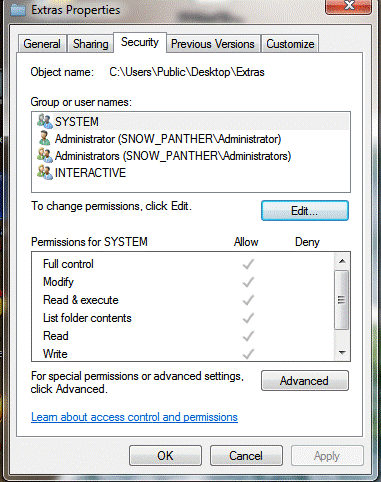Open Advanced security settings button
Screen dimensions: 381x482
pyautogui.click(x=305, y=381)
